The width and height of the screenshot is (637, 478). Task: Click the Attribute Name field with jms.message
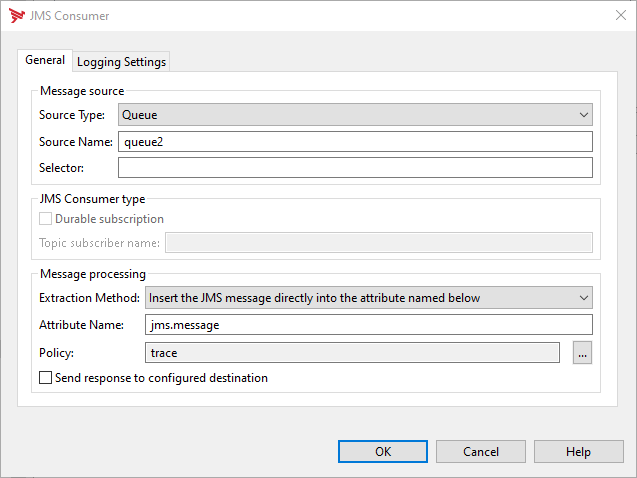click(x=369, y=325)
